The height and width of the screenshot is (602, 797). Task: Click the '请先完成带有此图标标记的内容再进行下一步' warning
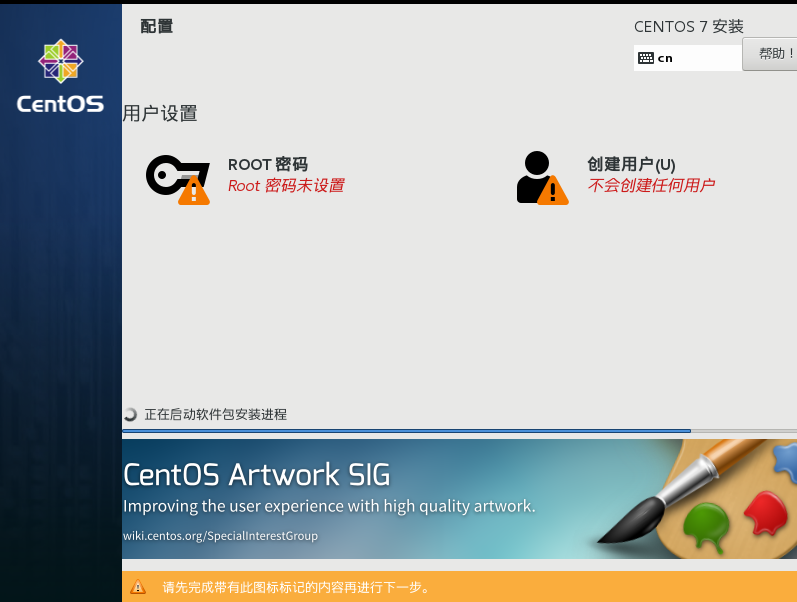[x=296, y=587]
